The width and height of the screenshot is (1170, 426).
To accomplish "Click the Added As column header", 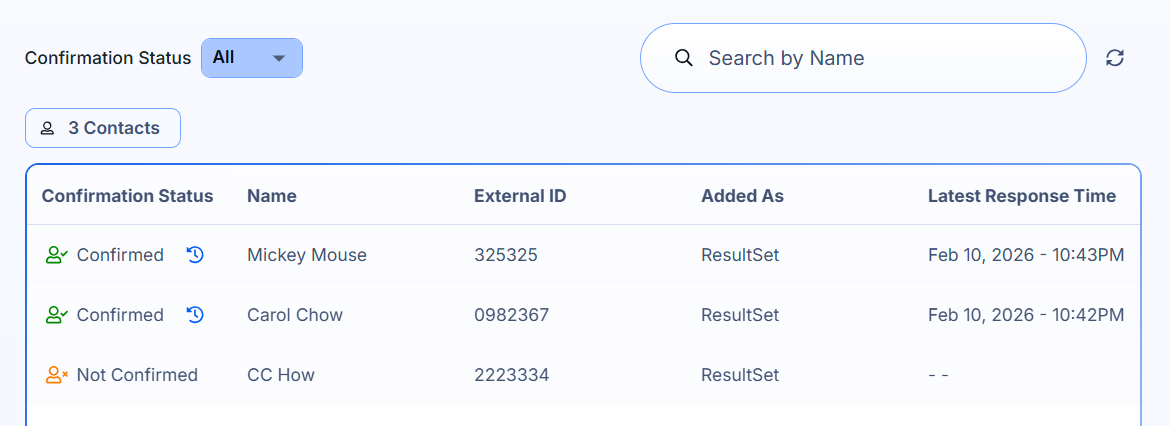I will click(x=742, y=196).
